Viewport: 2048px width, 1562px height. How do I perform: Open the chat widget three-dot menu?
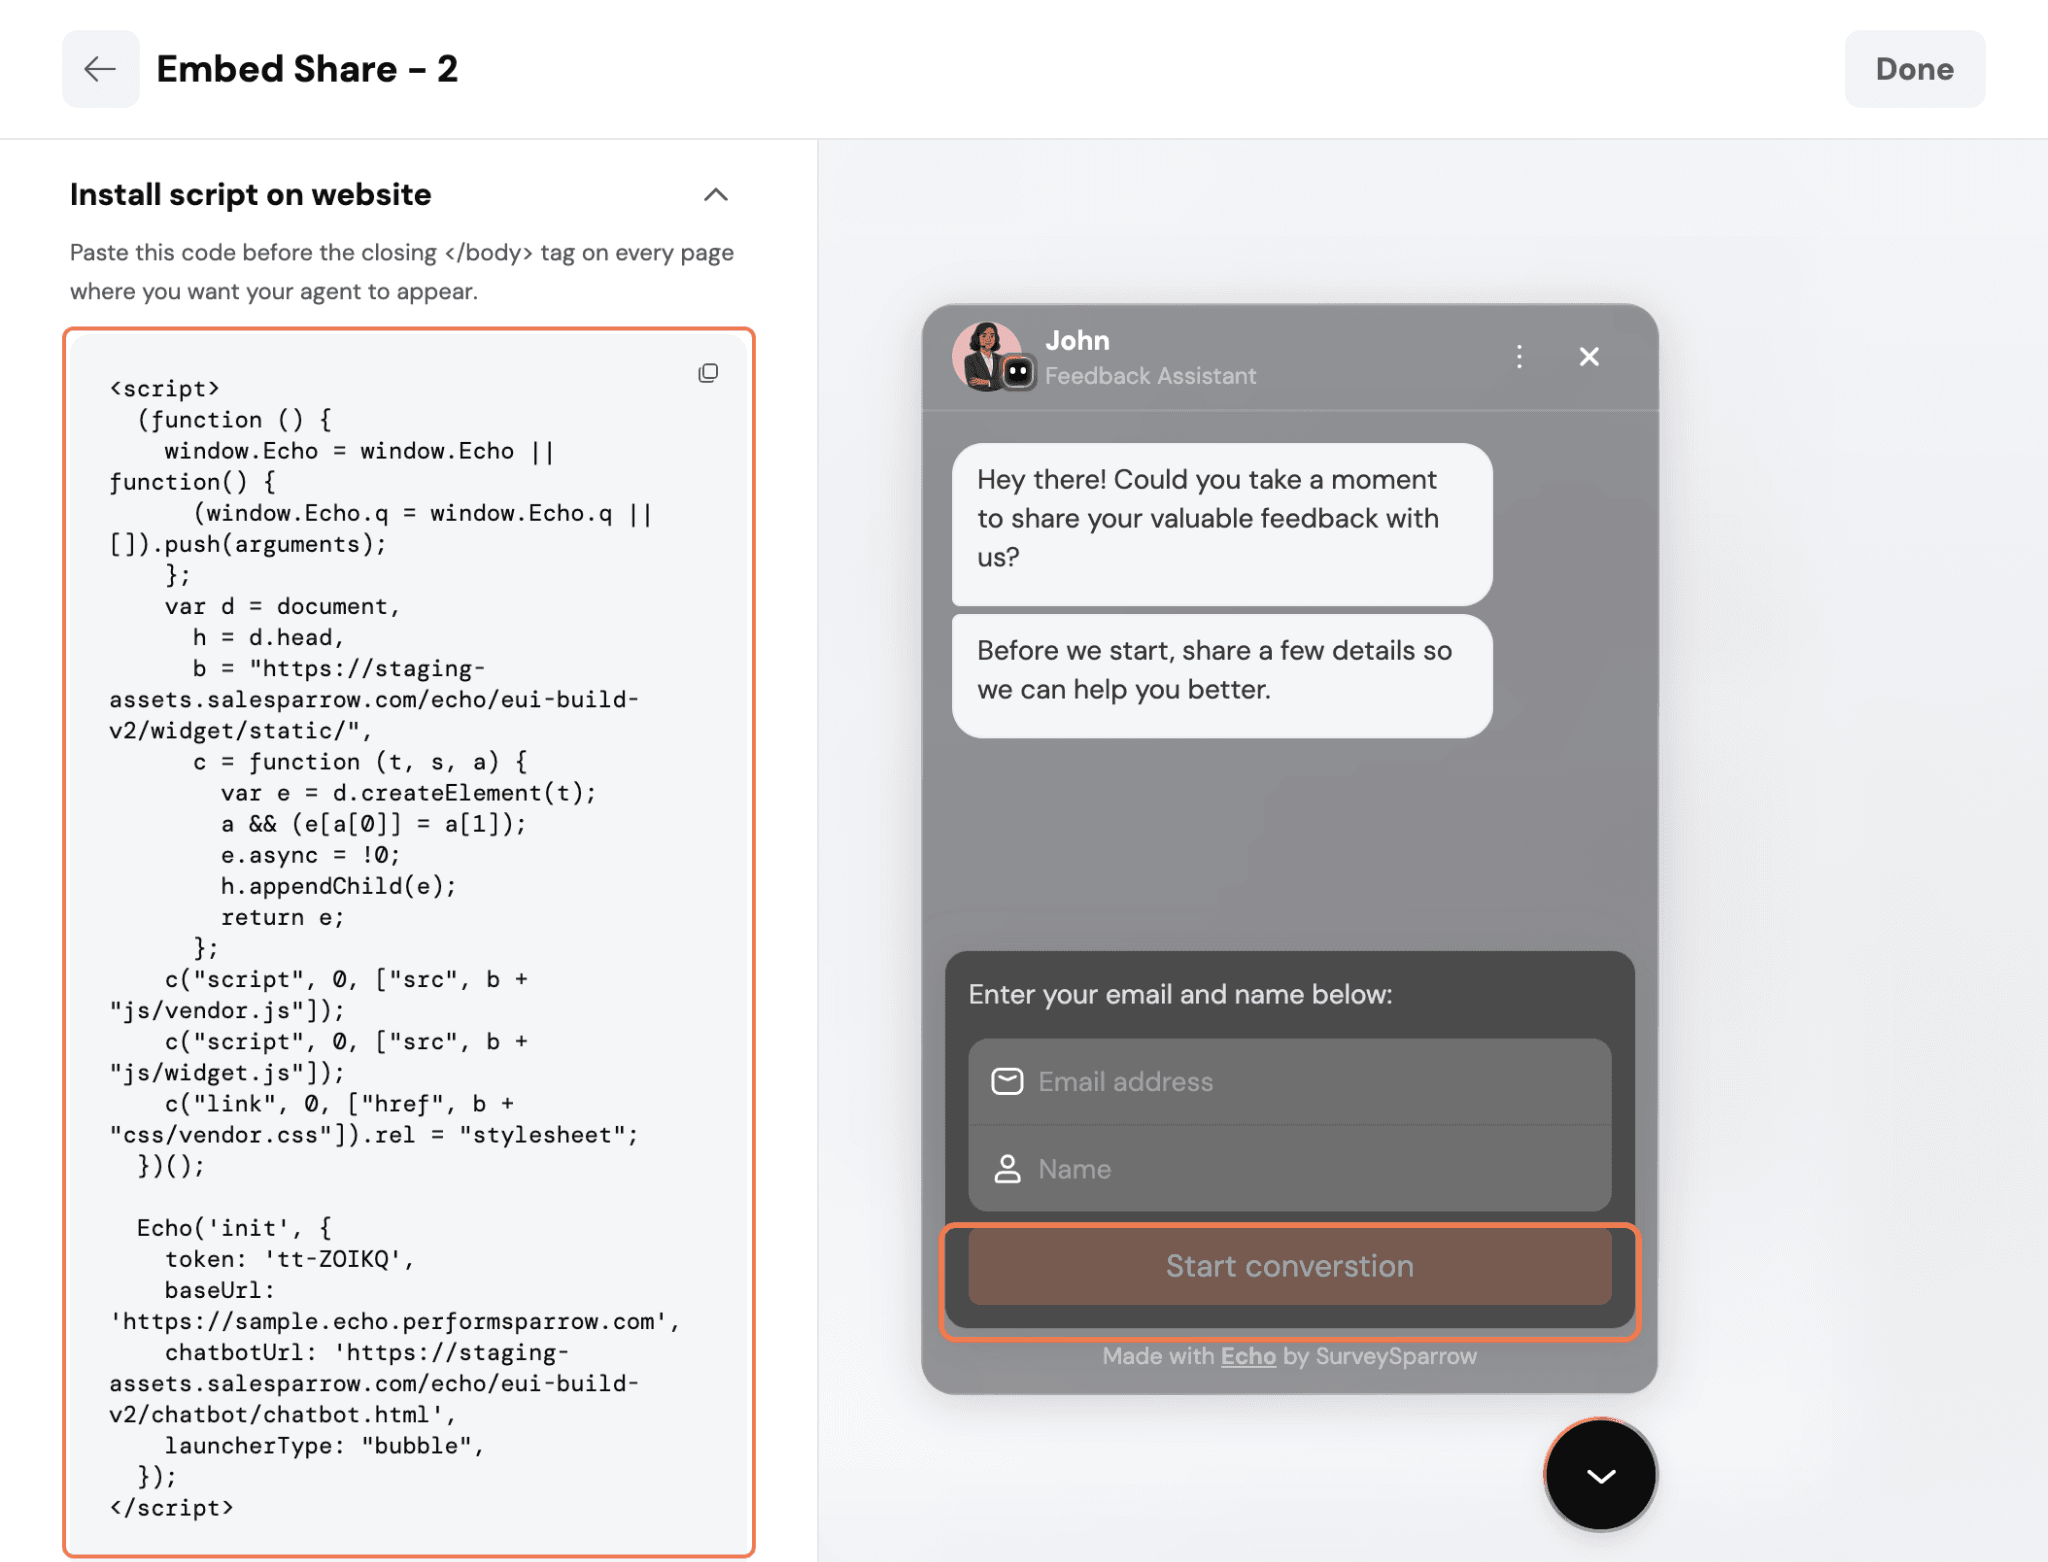click(1519, 357)
